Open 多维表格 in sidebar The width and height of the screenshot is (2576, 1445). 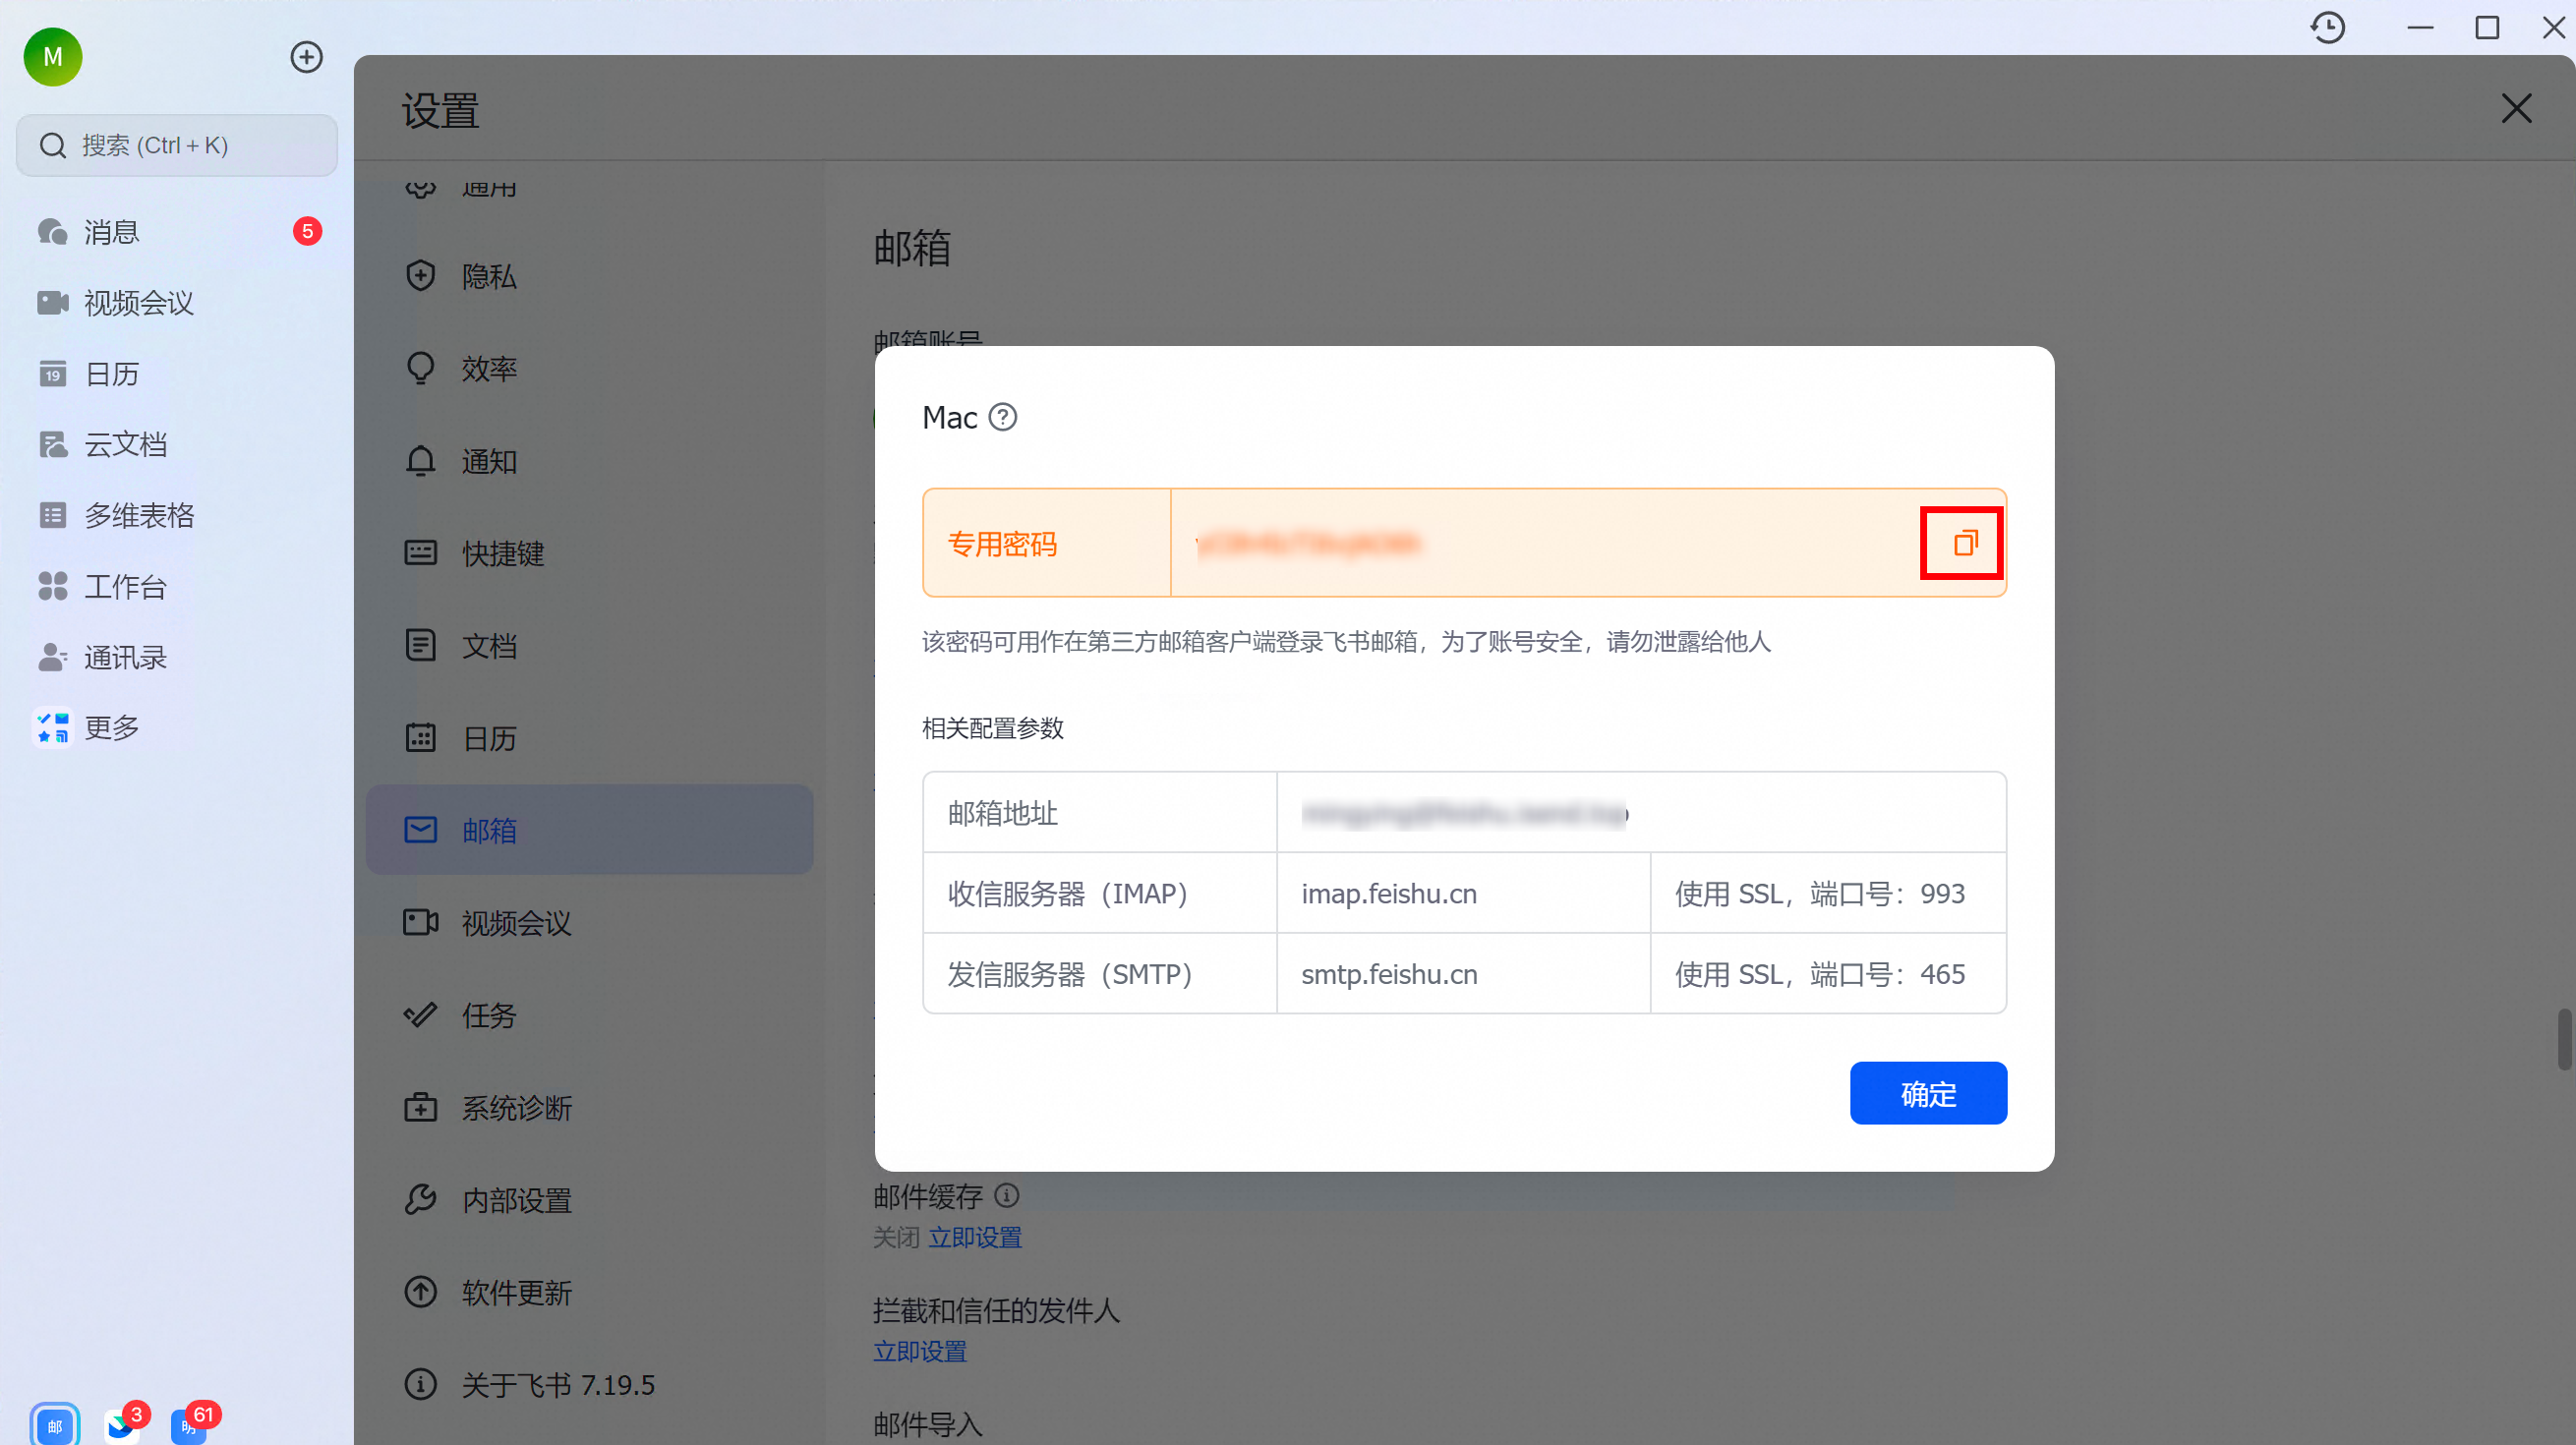138,515
